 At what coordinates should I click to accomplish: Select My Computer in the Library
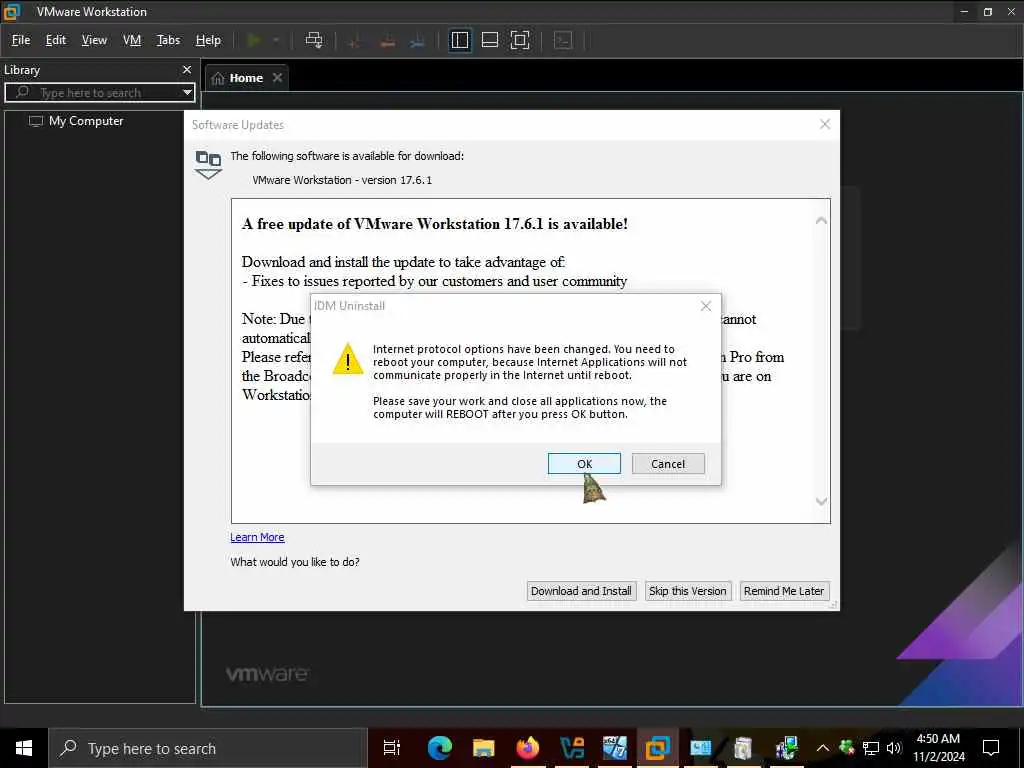pos(76,121)
